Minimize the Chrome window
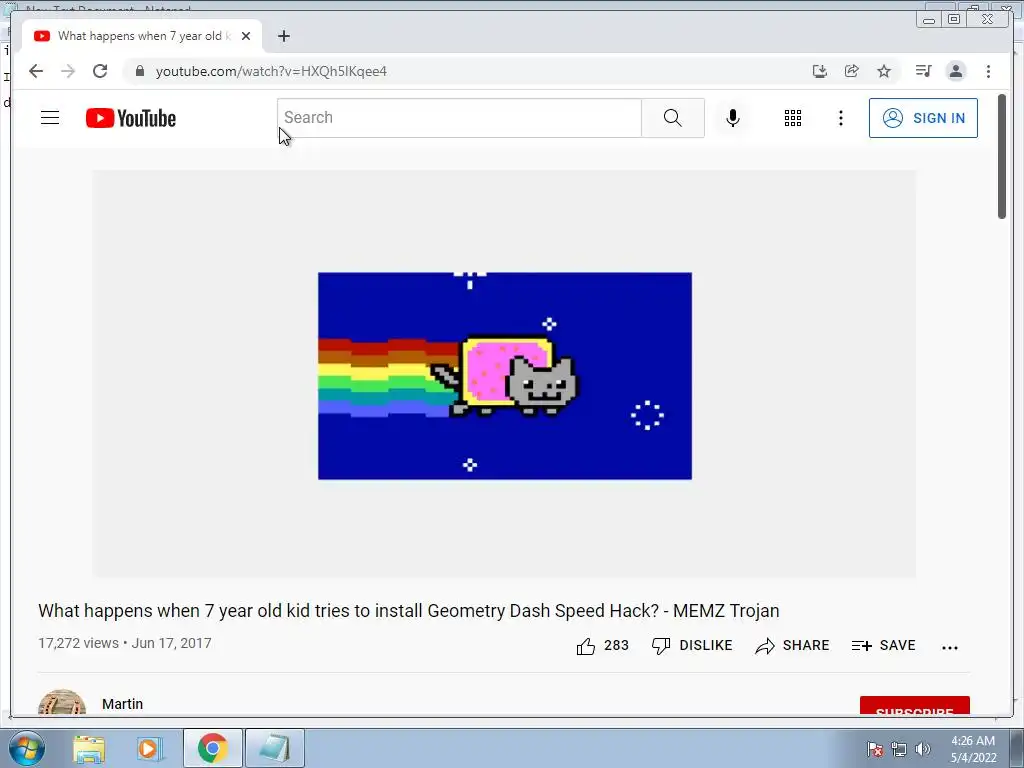The image size is (1024, 768). click(x=929, y=20)
